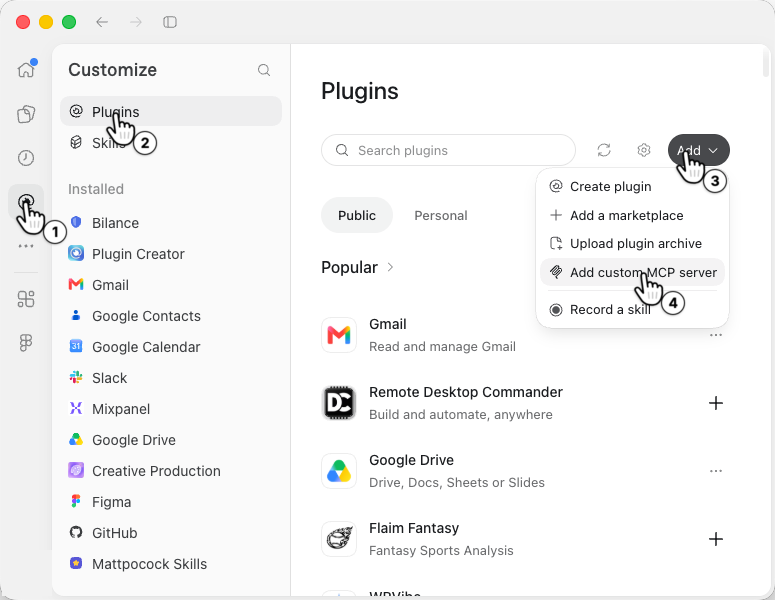Open Flaim Fantasy plugin logo
Image resolution: width=775 pixels, height=600 pixels.
(x=339, y=539)
